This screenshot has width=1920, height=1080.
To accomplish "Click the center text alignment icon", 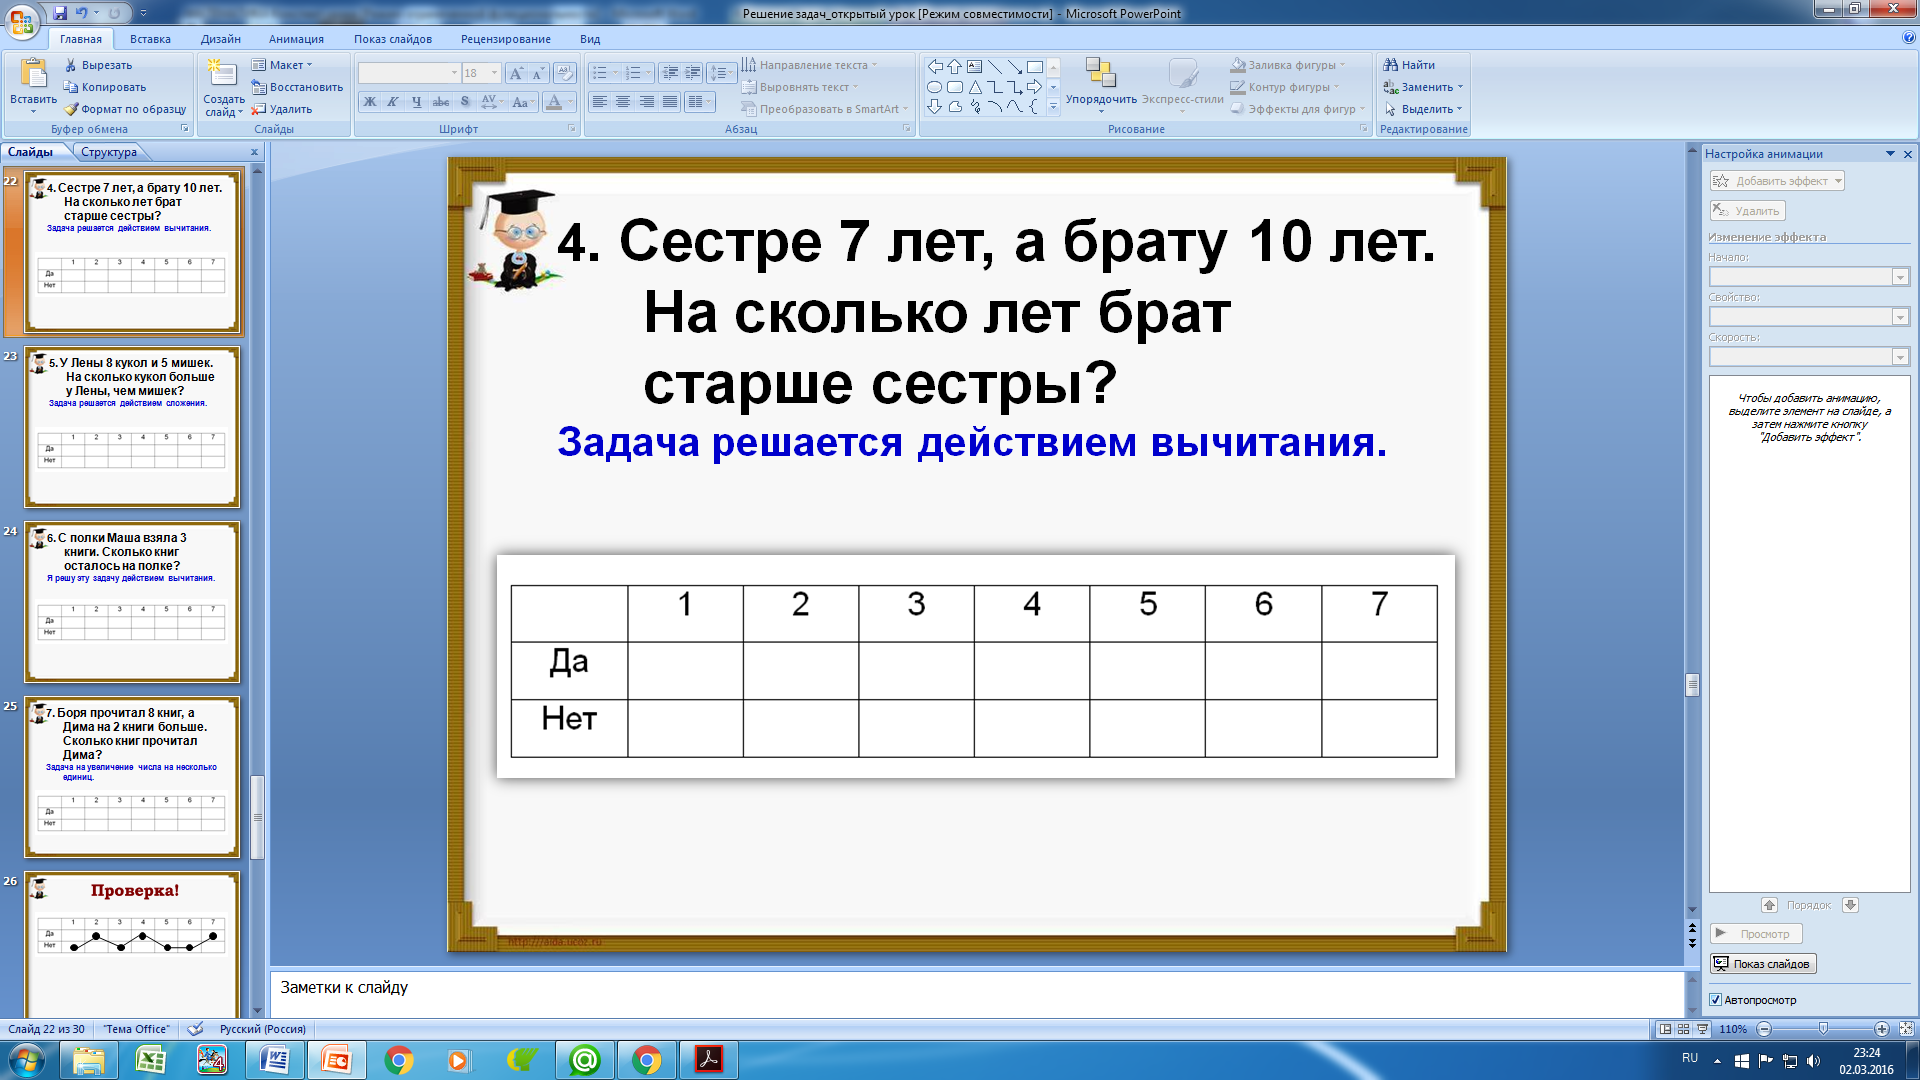I will click(x=623, y=102).
